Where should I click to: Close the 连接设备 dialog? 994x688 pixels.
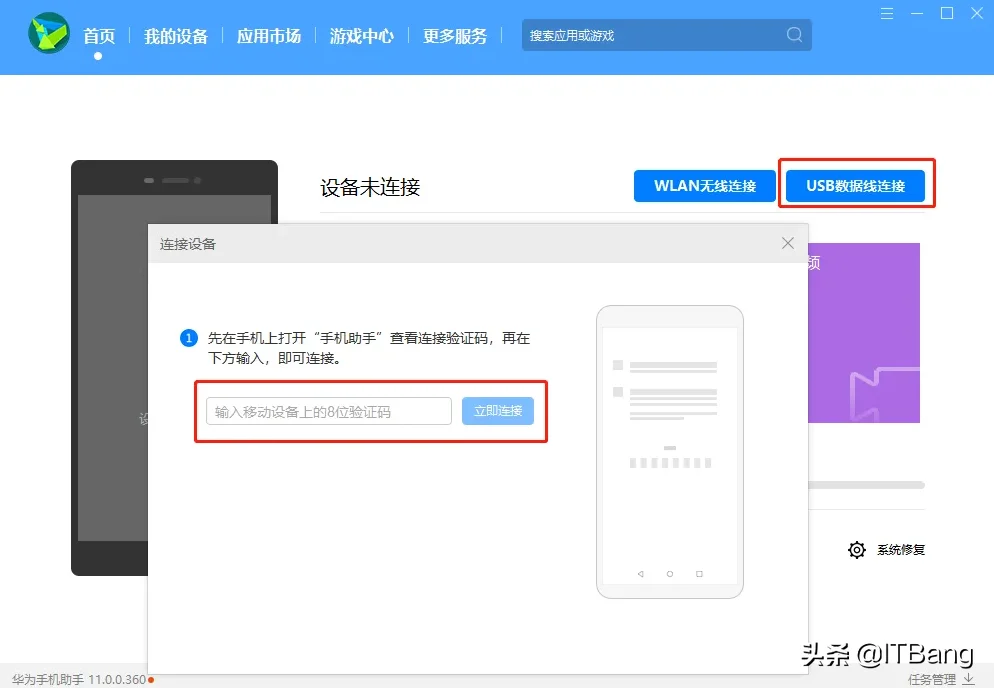[x=787, y=243]
